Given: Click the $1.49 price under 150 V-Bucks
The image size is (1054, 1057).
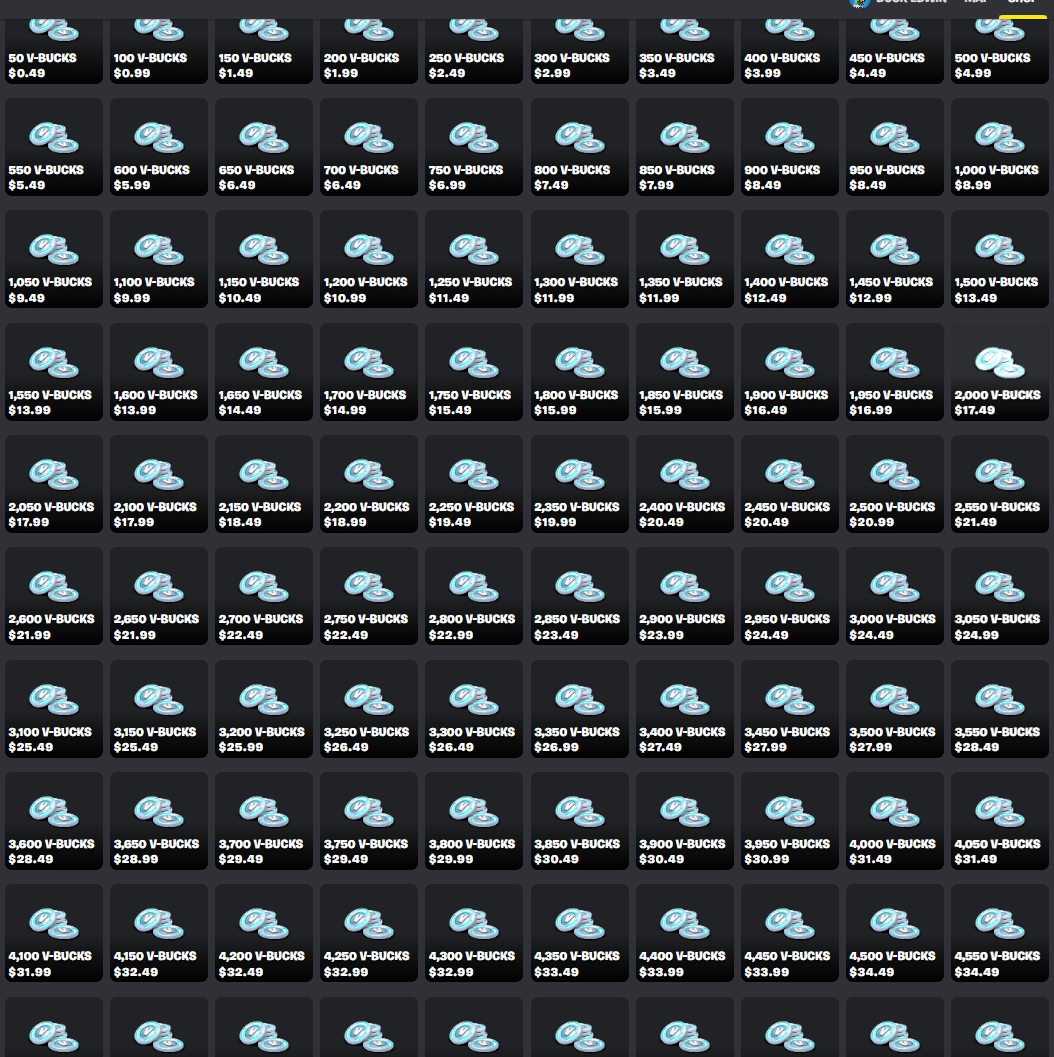Looking at the screenshot, I should 235,73.
